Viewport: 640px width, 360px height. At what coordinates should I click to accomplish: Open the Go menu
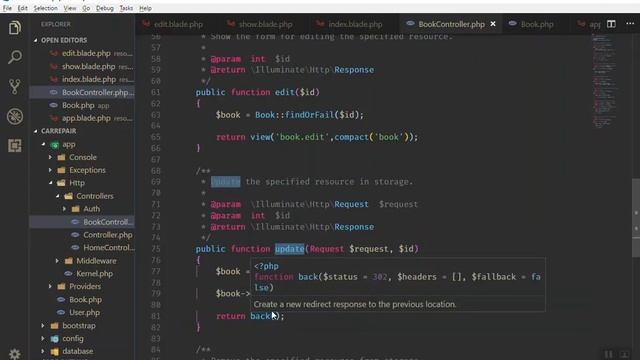tap(86, 8)
